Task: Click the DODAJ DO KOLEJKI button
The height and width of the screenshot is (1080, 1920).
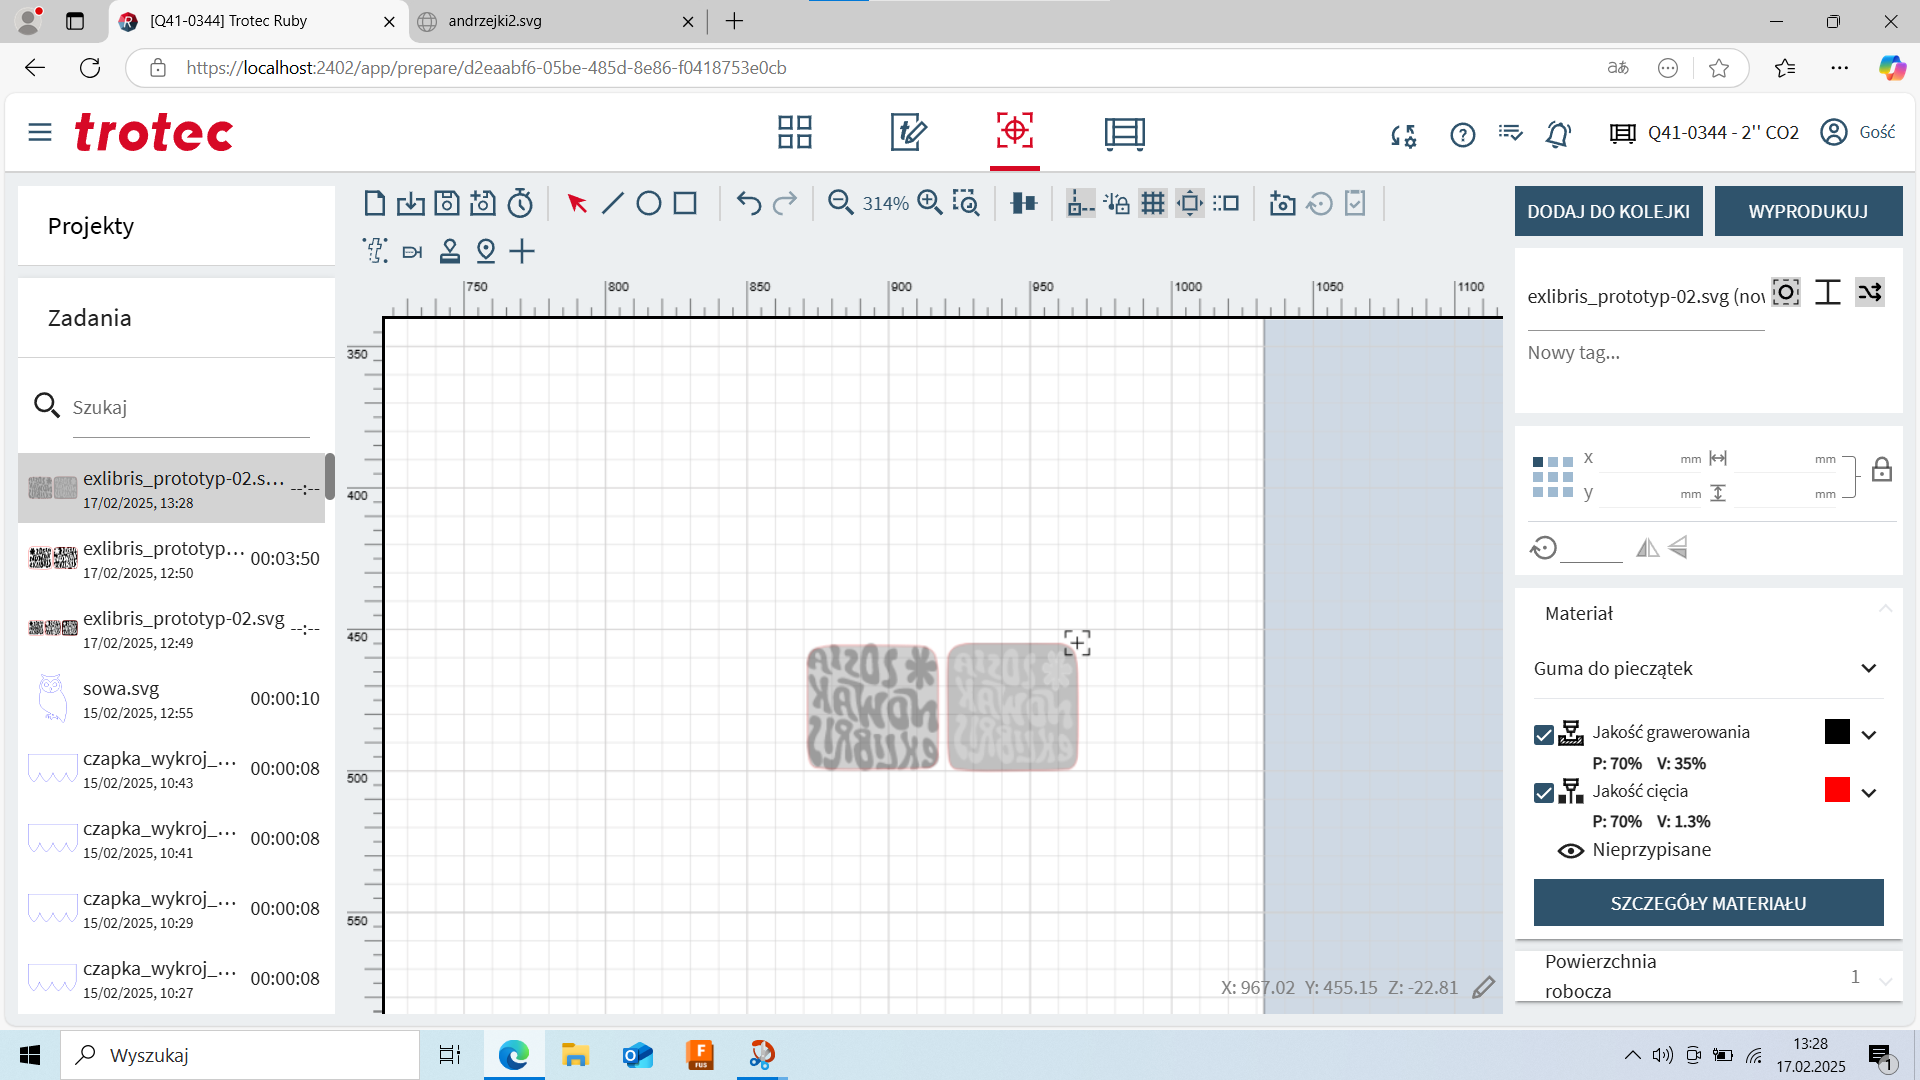Action: tap(1609, 211)
